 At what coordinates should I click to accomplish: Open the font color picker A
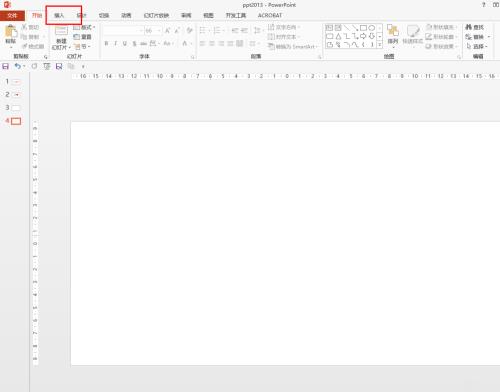pyautogui.click(x=184, y=43)
